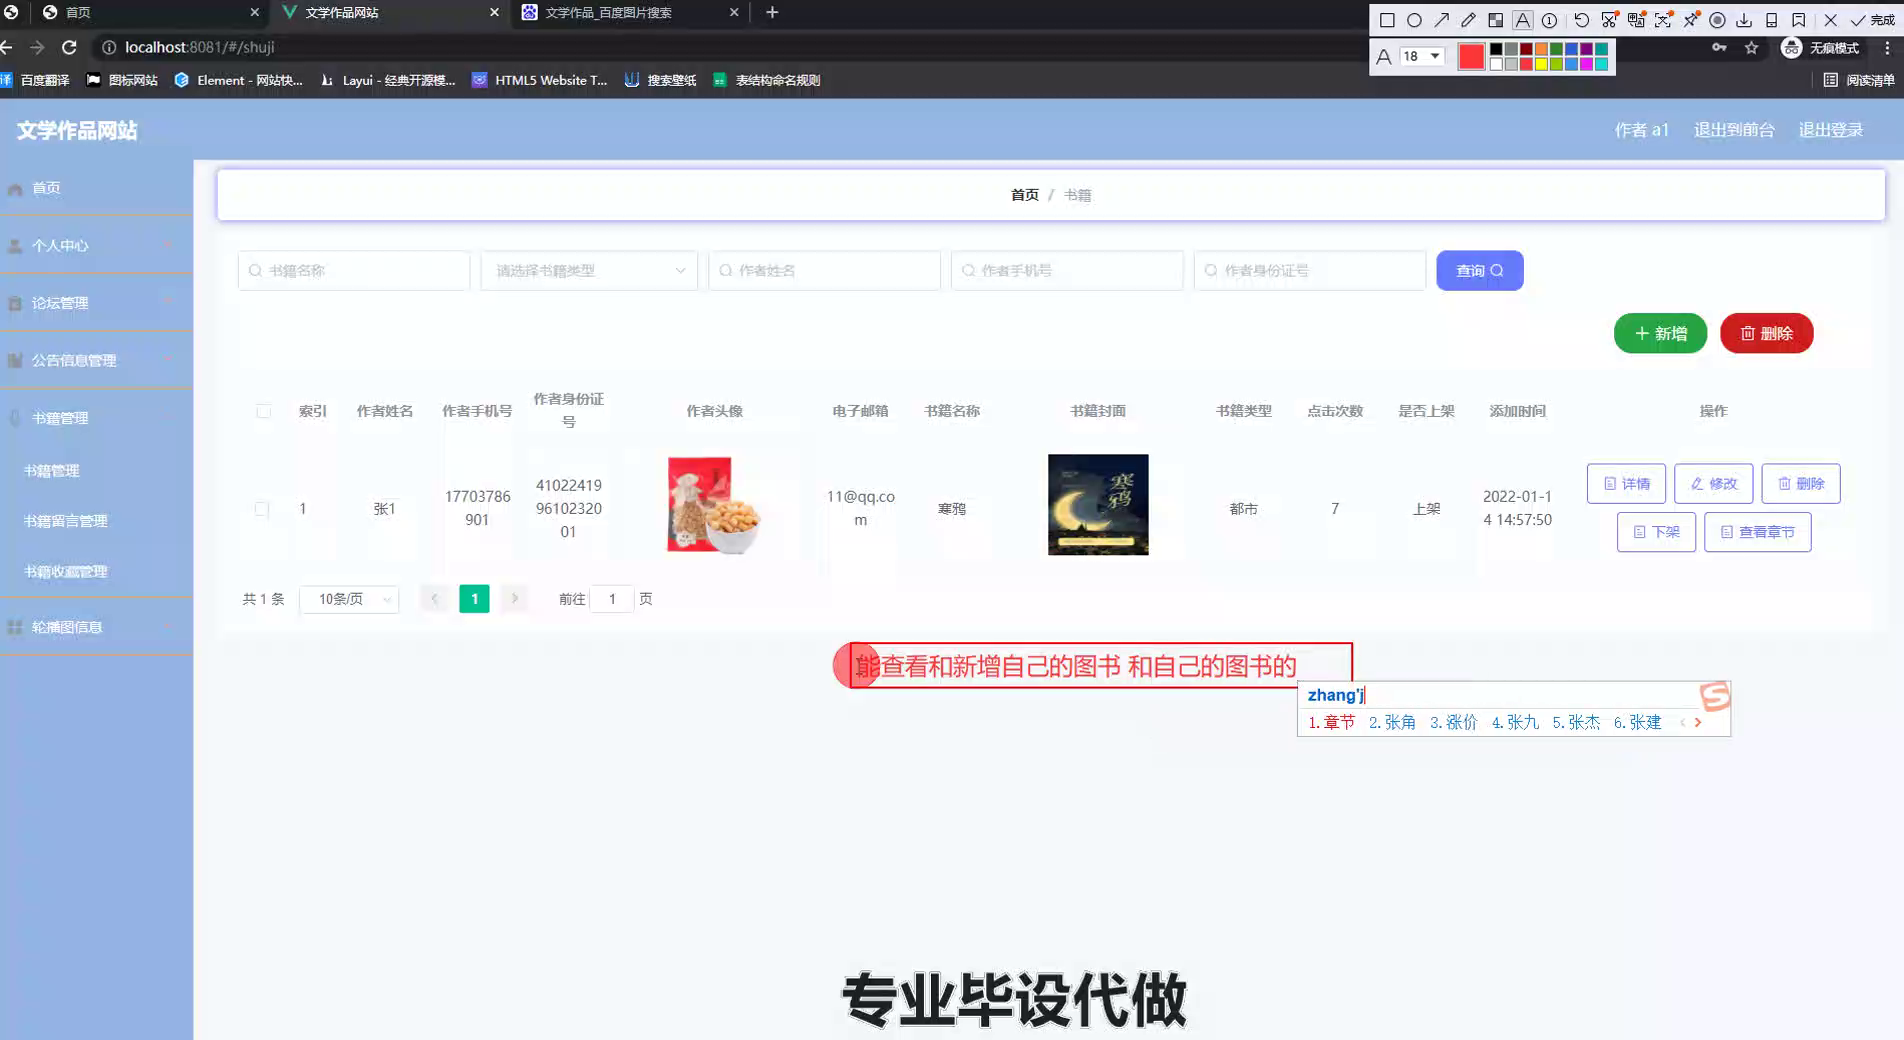Select the arrow drawing tool

pyautogui.click(x=1441, y=20)
